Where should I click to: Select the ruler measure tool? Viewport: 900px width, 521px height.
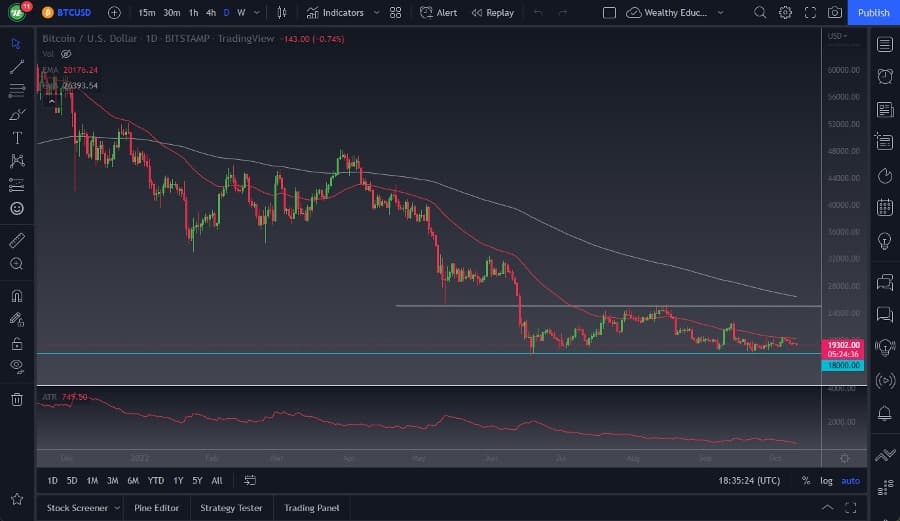tap(17, 240)
